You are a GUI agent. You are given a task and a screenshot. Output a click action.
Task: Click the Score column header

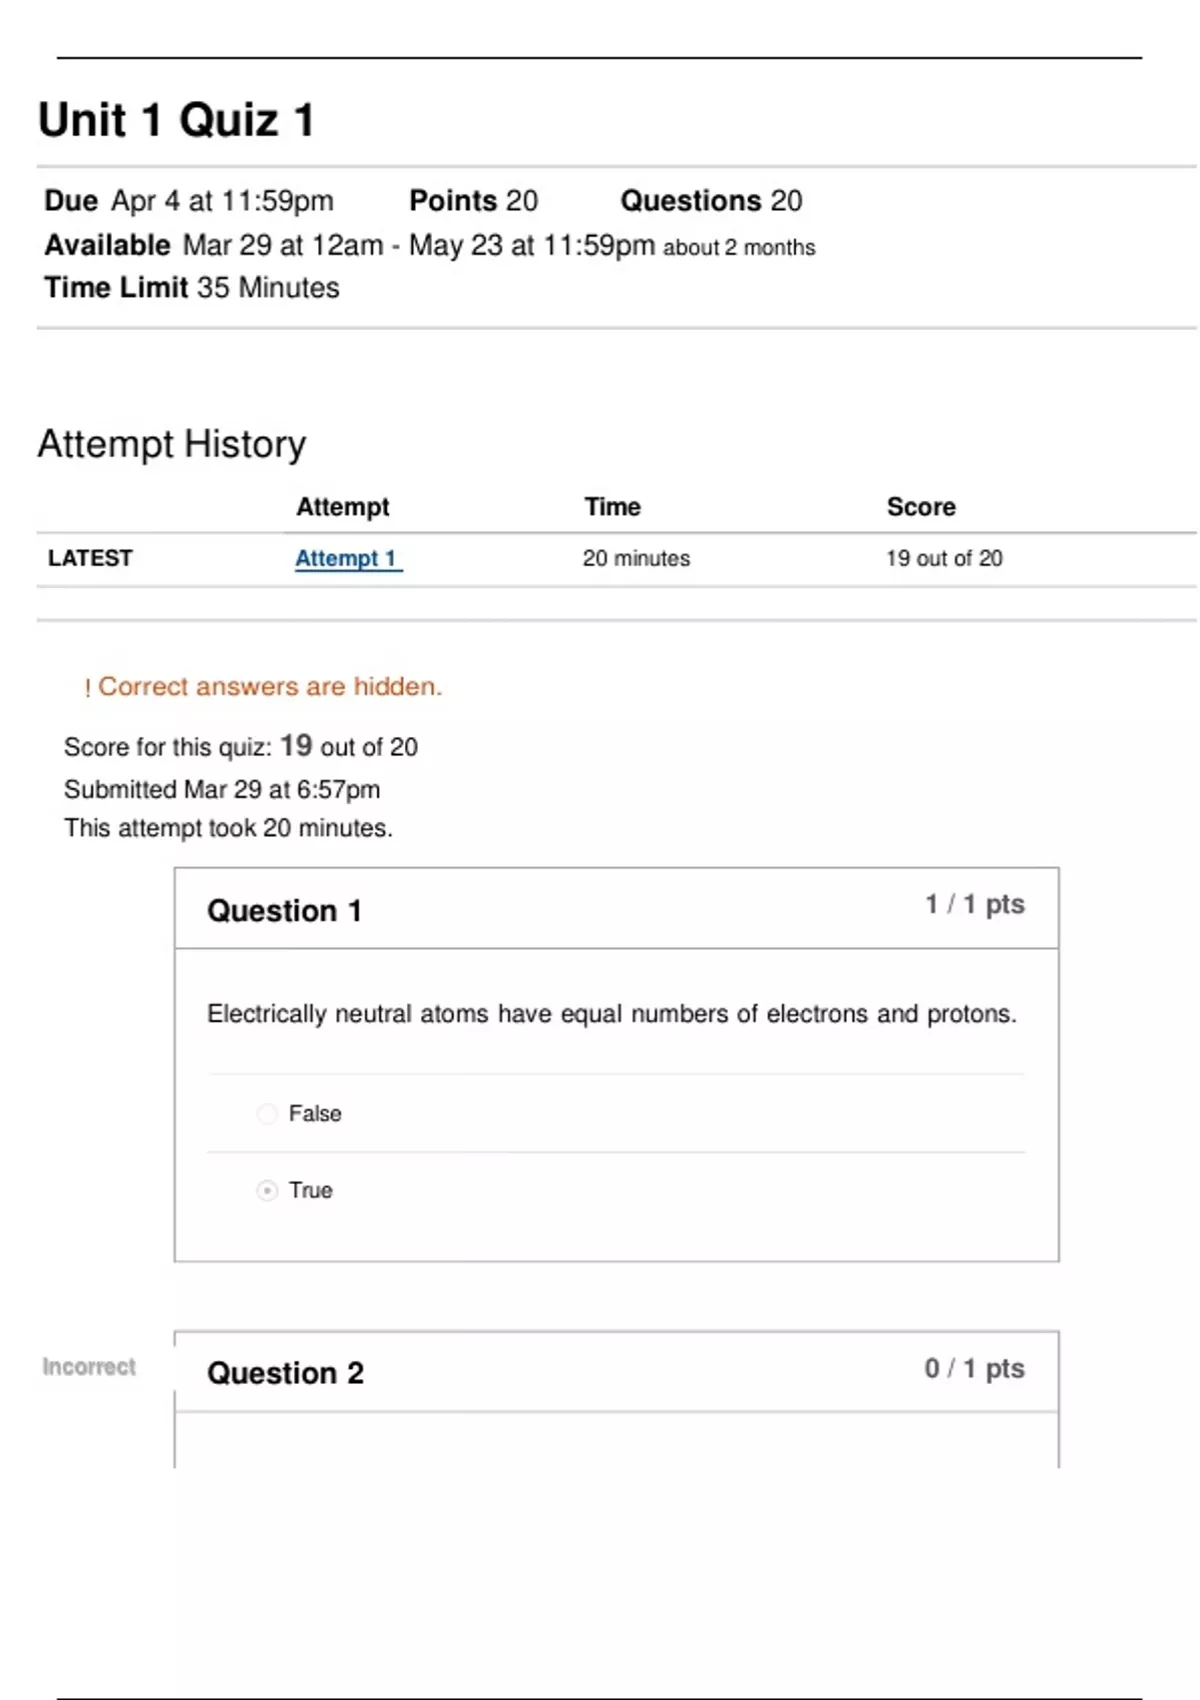pyautogui.click(x=921, y=507)
